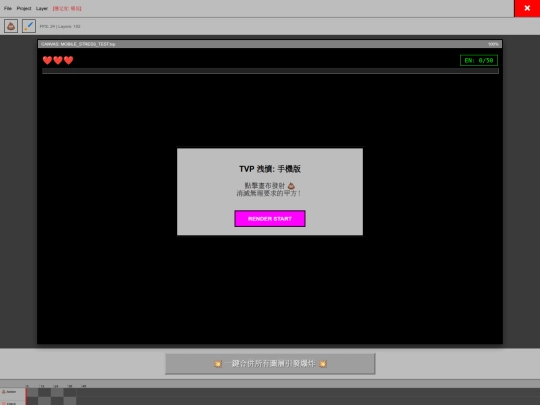Click the third frame cell of the Action layer
Screen dimensions: 540x405
pos(57,392)
